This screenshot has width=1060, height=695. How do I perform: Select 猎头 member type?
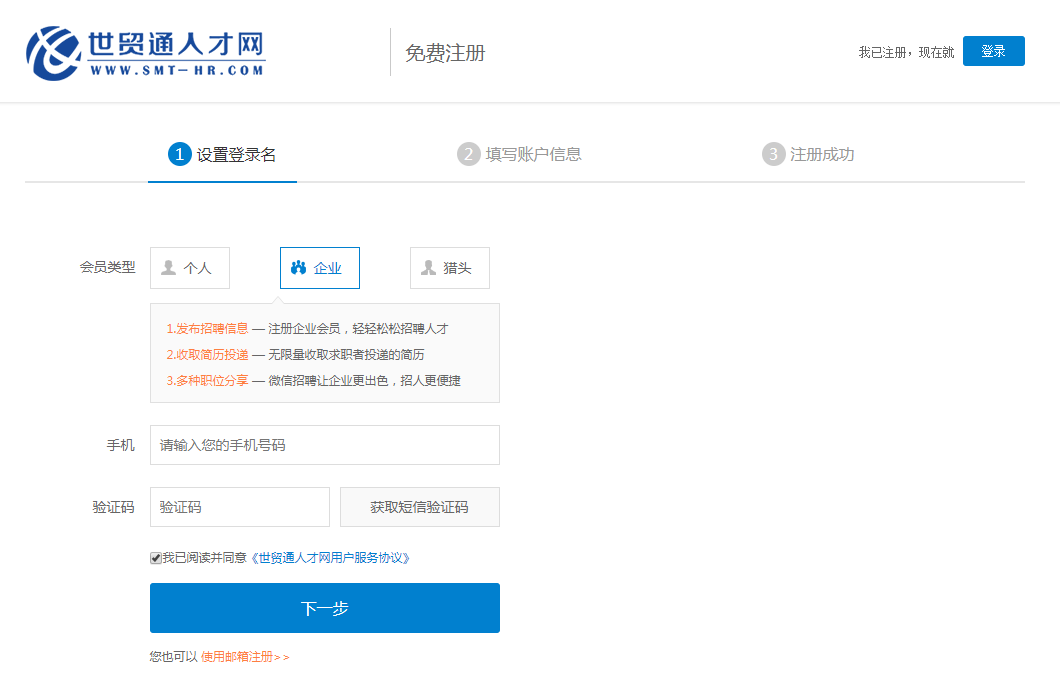[x=450, y=268]
